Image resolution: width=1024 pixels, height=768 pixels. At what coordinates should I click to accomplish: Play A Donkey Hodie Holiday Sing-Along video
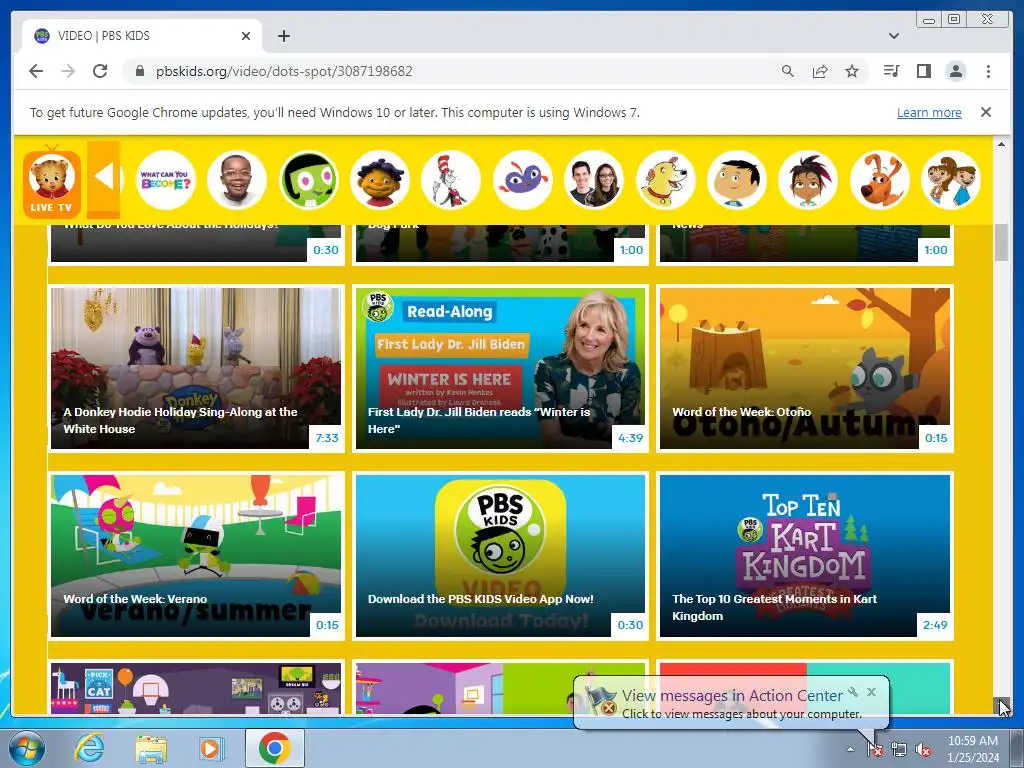196,368
